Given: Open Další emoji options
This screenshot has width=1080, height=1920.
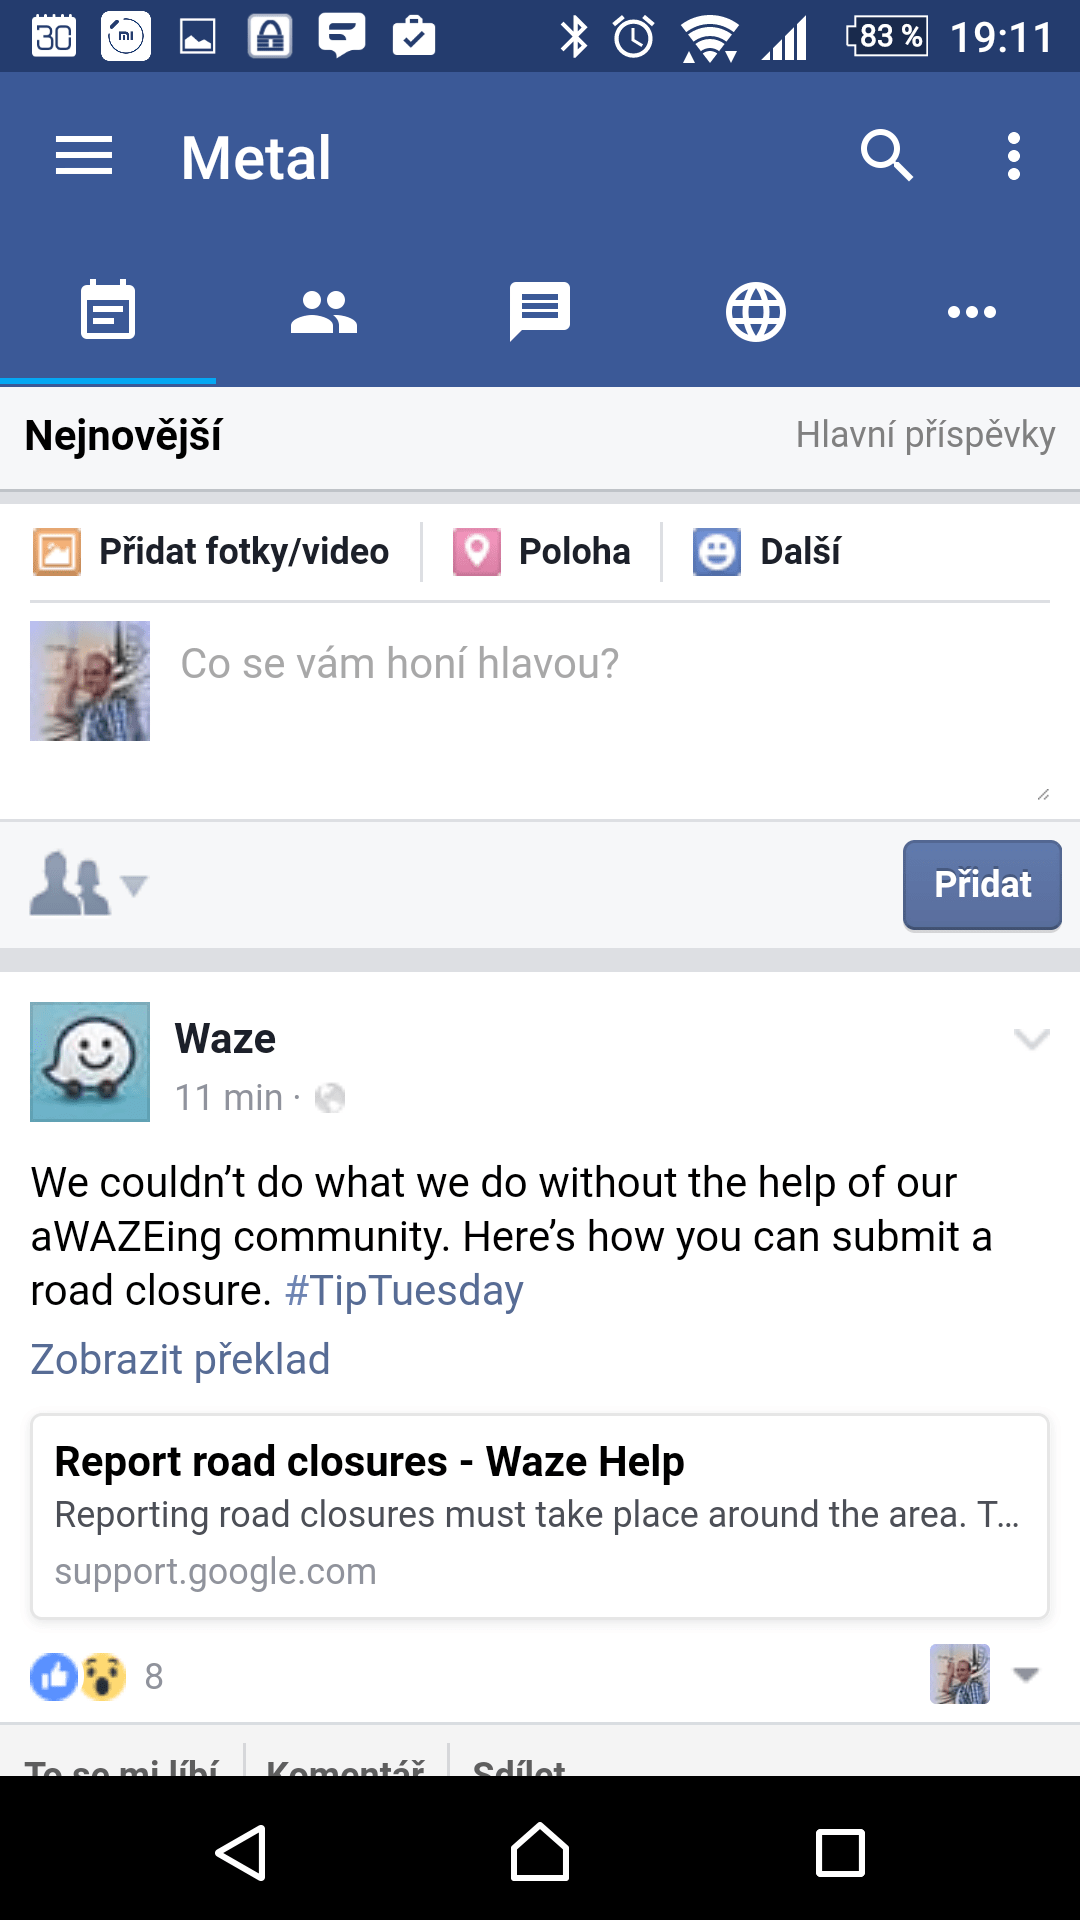Looking at the screenshot, I should tap(767, 552).
